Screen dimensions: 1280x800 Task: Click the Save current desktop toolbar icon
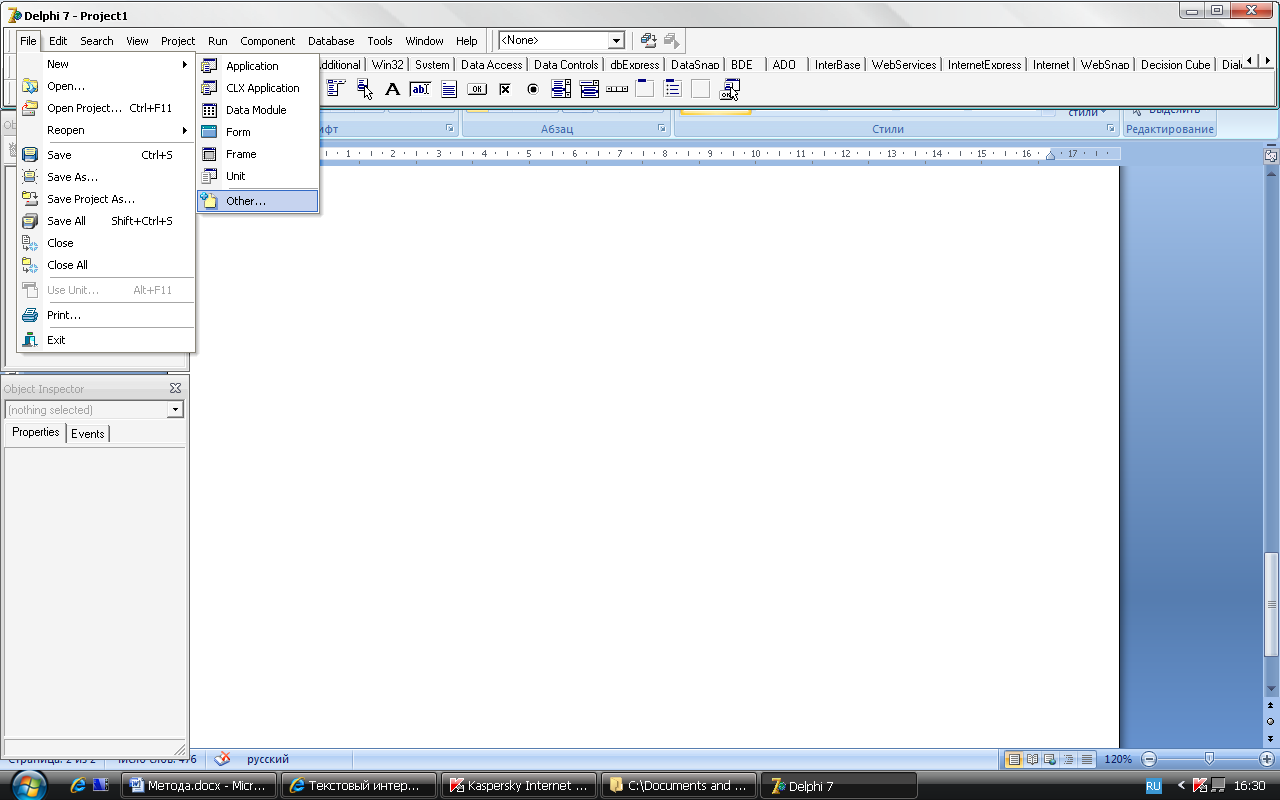649,40
